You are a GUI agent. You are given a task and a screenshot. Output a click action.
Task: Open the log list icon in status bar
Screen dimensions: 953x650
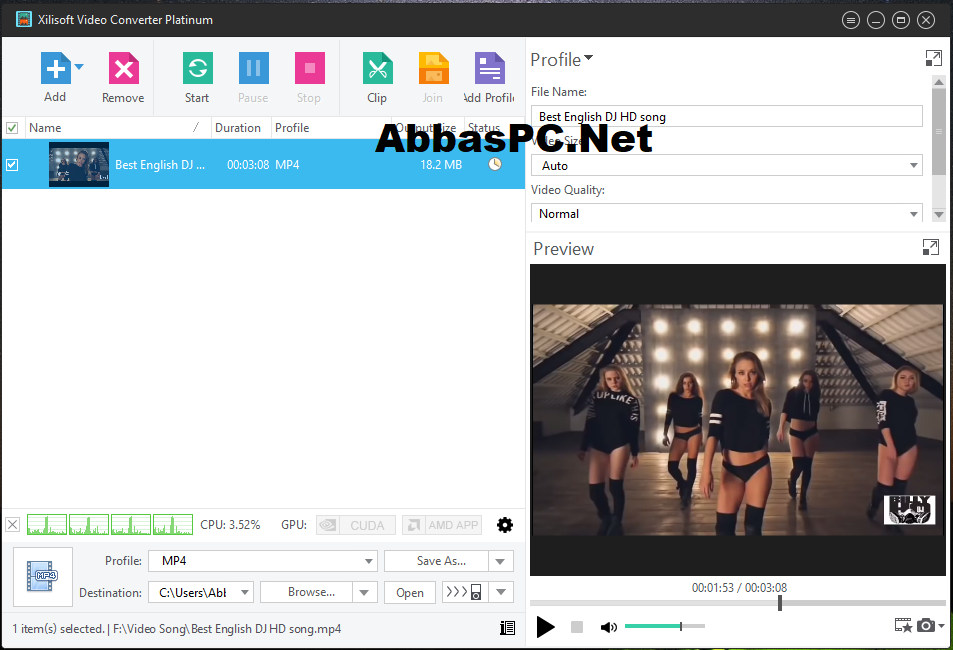[507, 628]
